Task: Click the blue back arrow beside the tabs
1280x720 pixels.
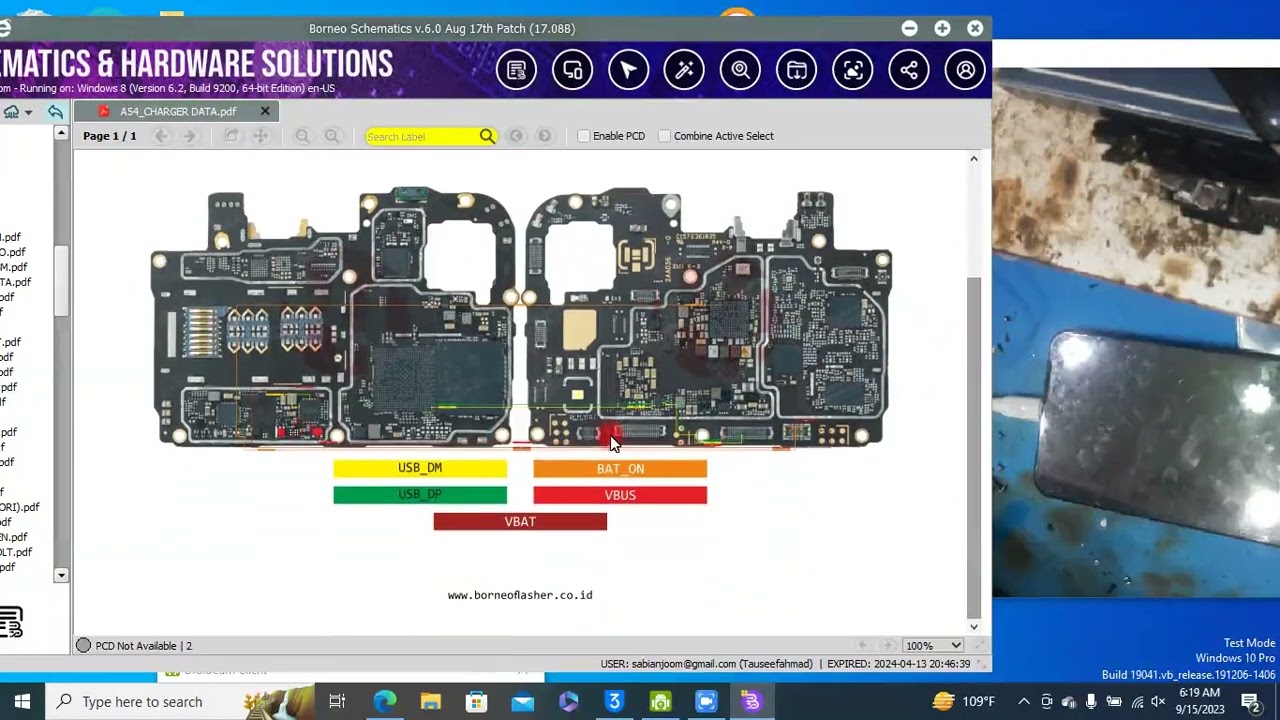Action: 55,112
